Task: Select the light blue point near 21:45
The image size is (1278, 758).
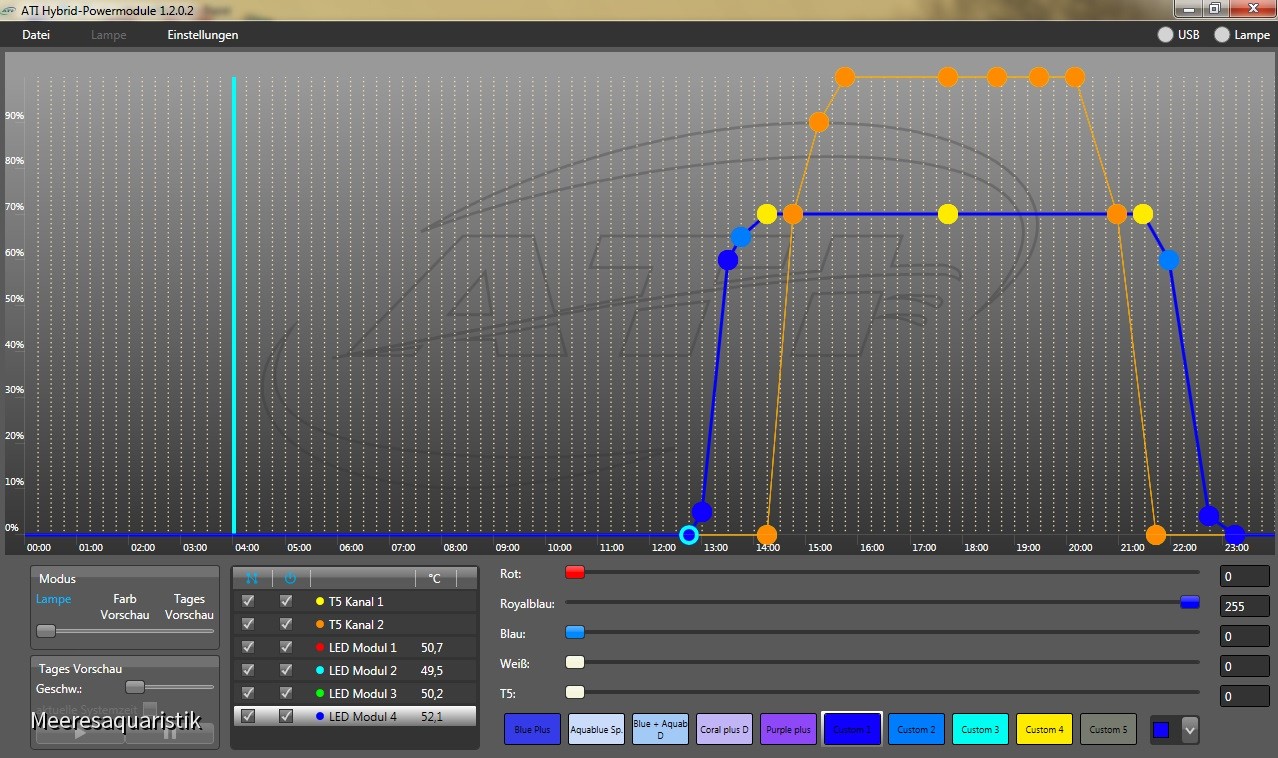Action: coord(1169,260)
